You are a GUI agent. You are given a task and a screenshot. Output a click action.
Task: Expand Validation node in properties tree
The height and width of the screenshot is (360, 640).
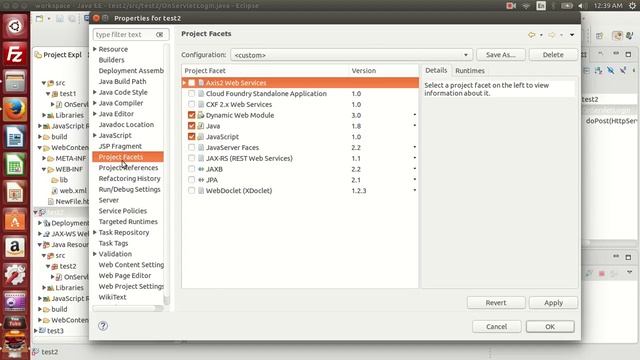coord(95,254)
